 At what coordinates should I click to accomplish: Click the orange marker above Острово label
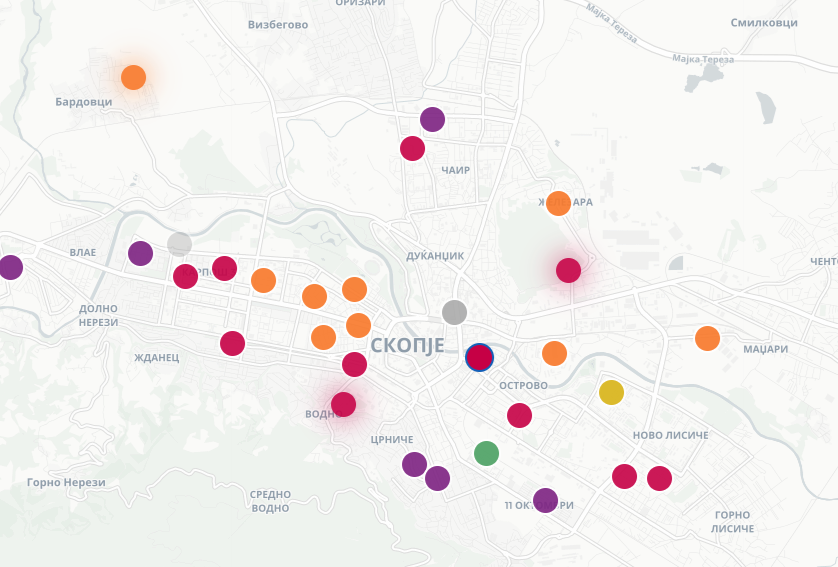(x=554, y=353)
